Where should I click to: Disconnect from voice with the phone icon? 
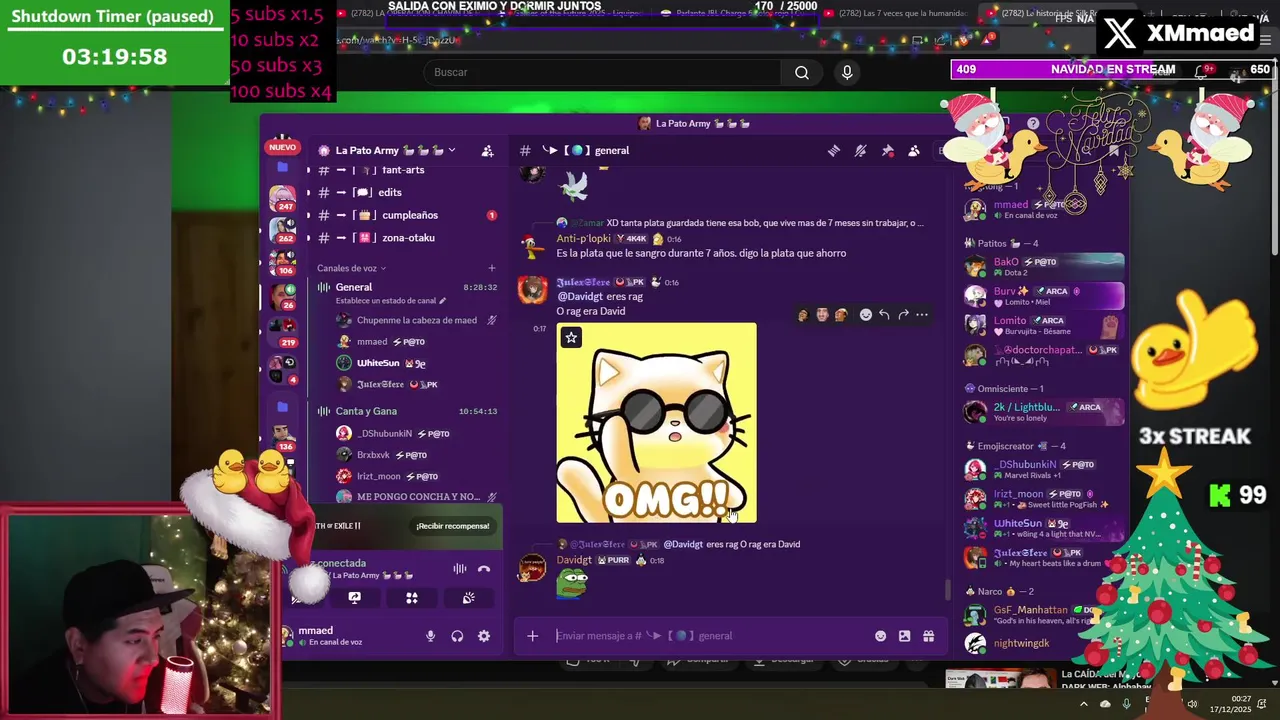pyautogui.click(x=484, y=569)
